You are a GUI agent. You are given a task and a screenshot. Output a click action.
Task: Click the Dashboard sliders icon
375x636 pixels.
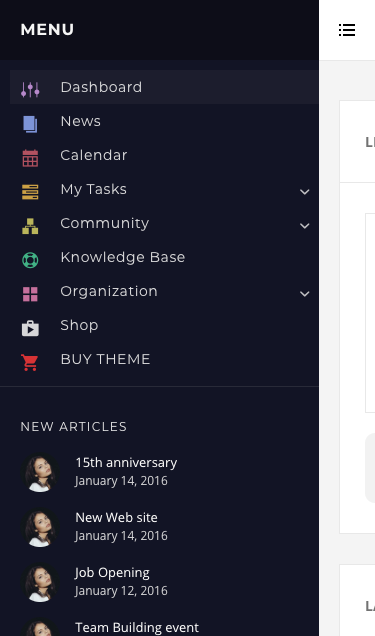pos(30,90)
